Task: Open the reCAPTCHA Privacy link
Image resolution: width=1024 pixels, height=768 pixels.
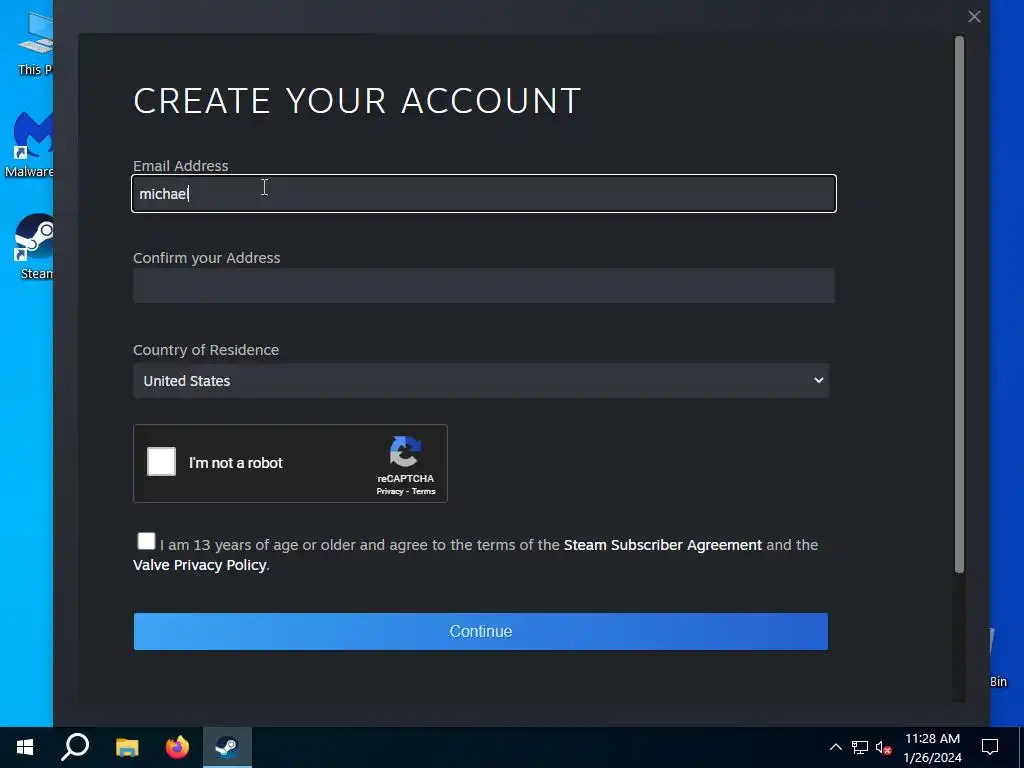Action: click(x=389, y=491)
